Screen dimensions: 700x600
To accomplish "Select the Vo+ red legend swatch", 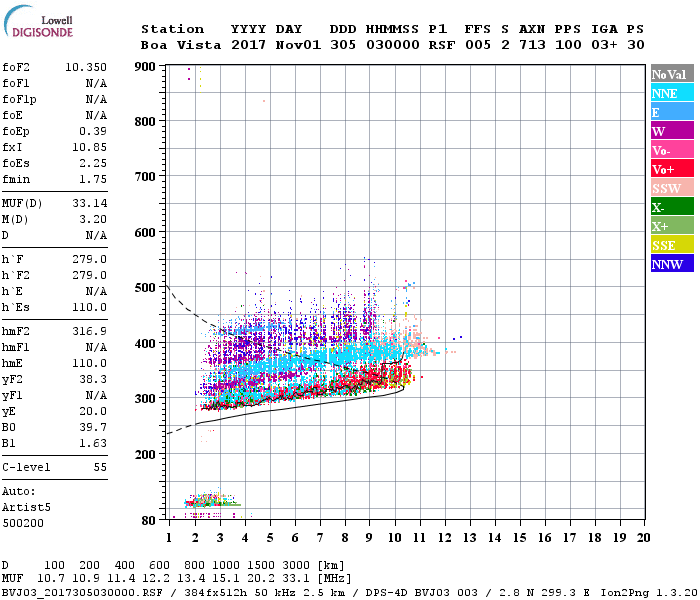I will pos(672,169).
